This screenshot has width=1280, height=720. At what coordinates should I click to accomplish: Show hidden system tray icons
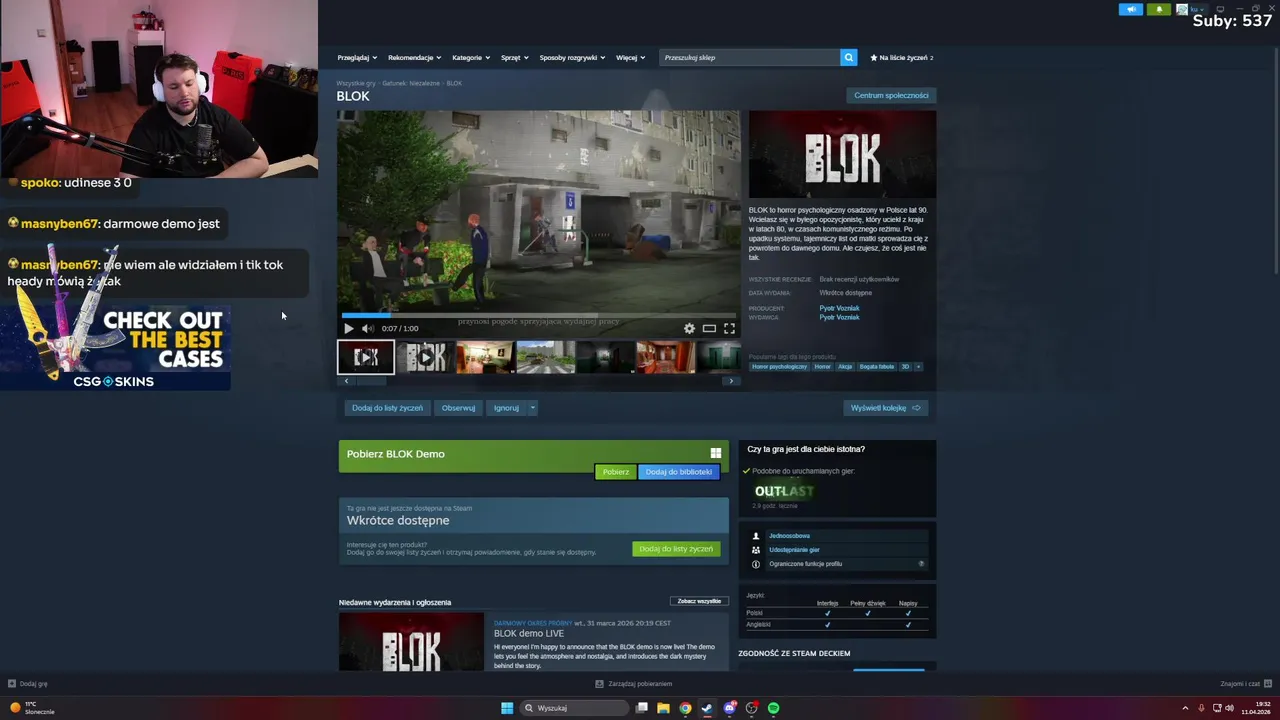(1185, 708)
